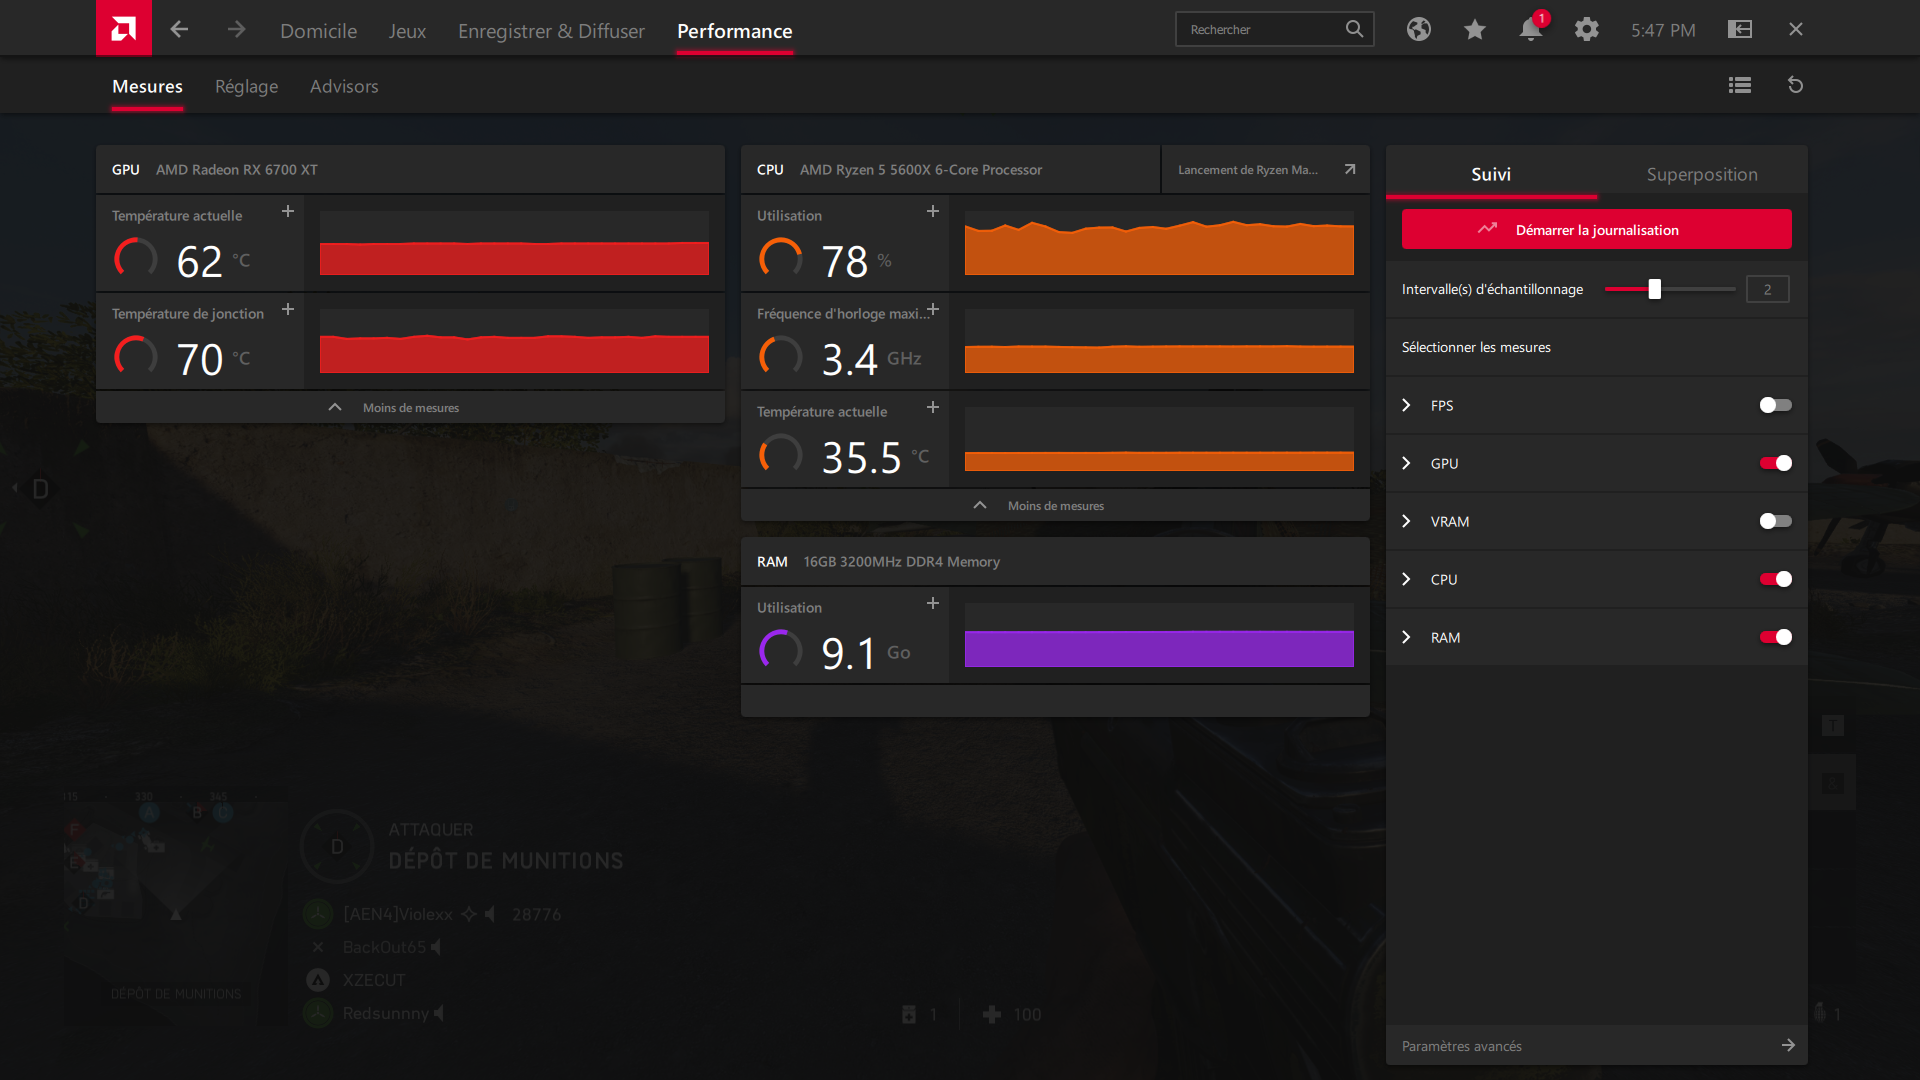The image size is (1920, 1080).
Task: Open the web browser globe icon
Action: click(x=1418, y=29)
